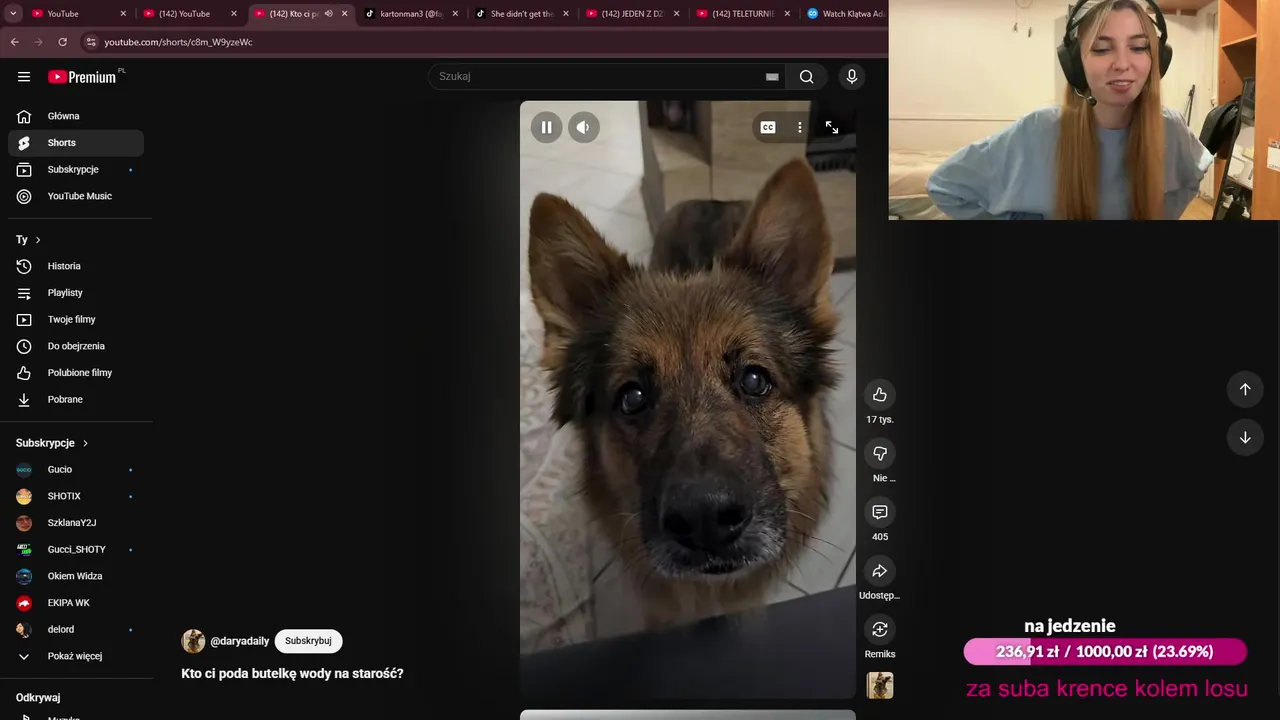Open Playlisty in sidebar
This screenshot has width=1280, height=720.
coord(76,293)
